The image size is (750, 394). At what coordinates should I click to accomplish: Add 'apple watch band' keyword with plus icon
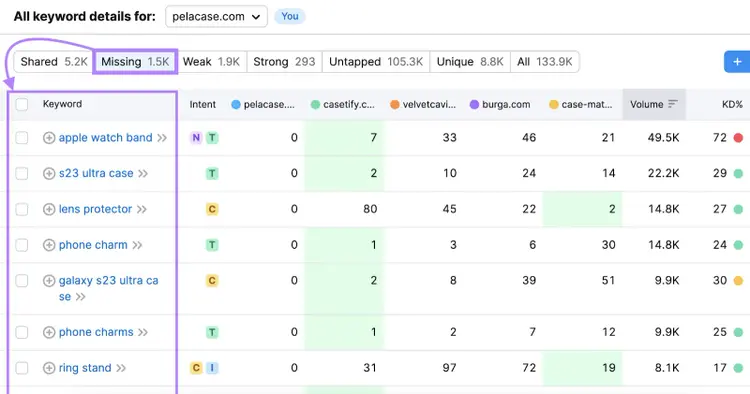49,138
